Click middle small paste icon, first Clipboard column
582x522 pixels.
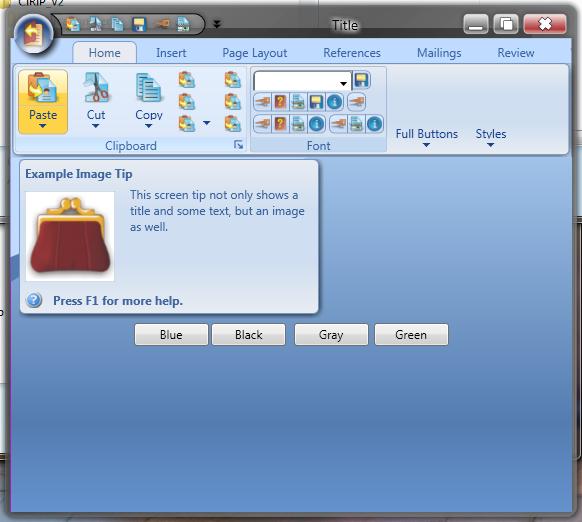(187, 102)
